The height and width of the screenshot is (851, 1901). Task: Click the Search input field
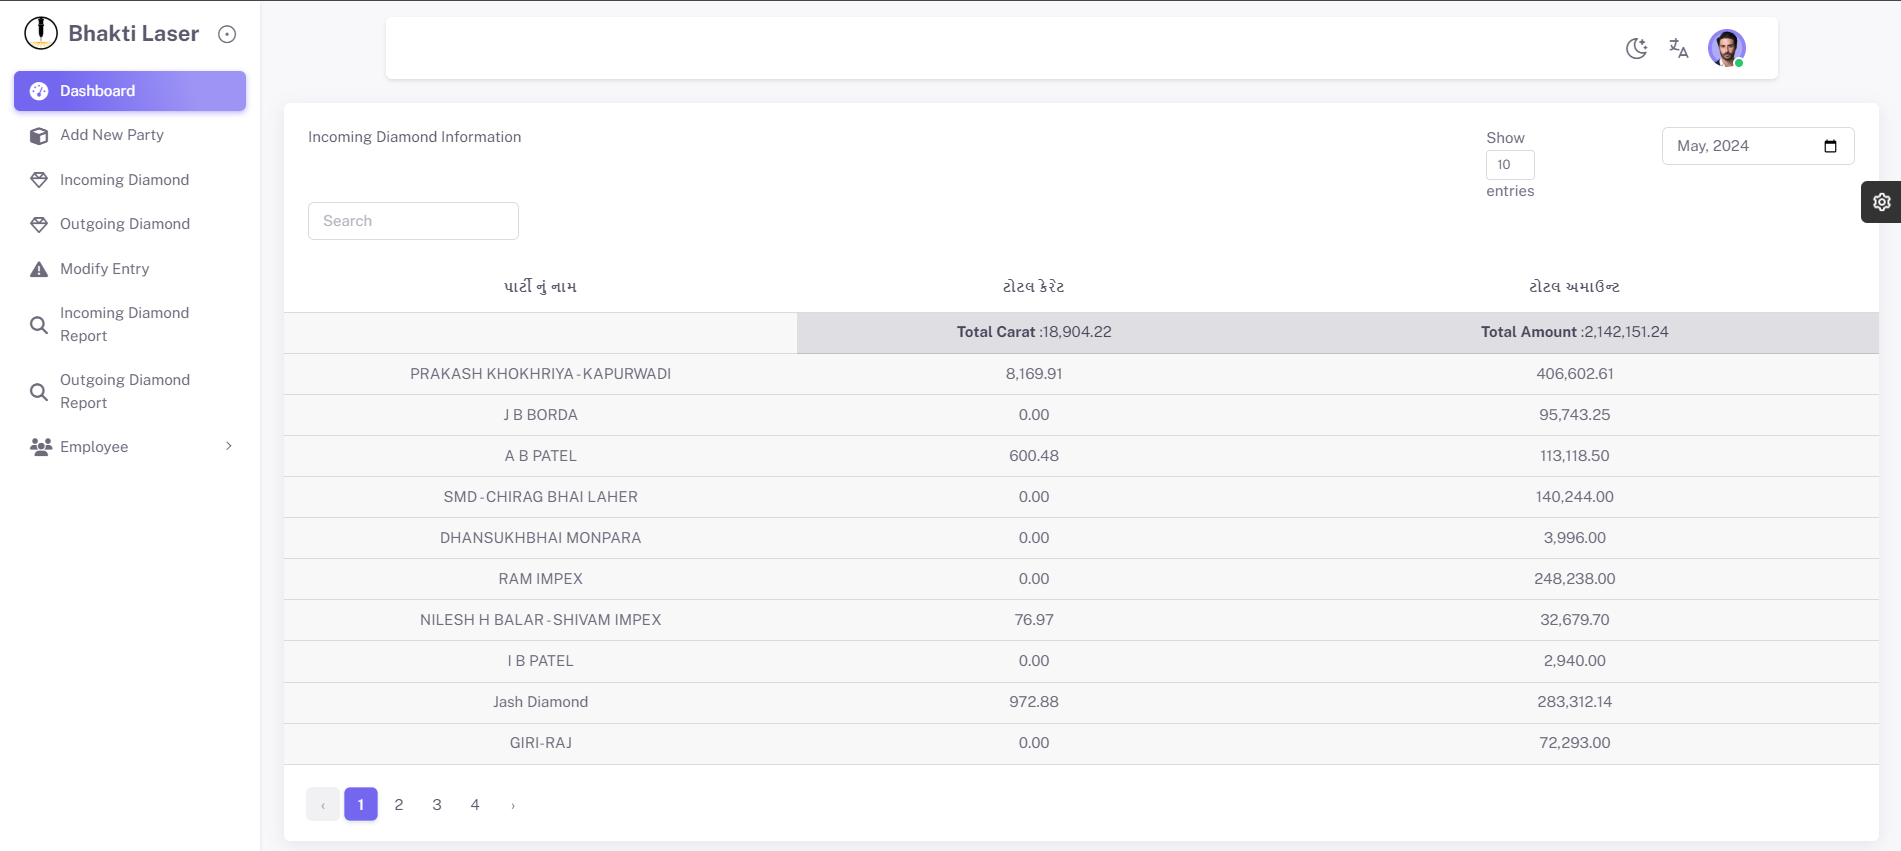pos(413,221)
